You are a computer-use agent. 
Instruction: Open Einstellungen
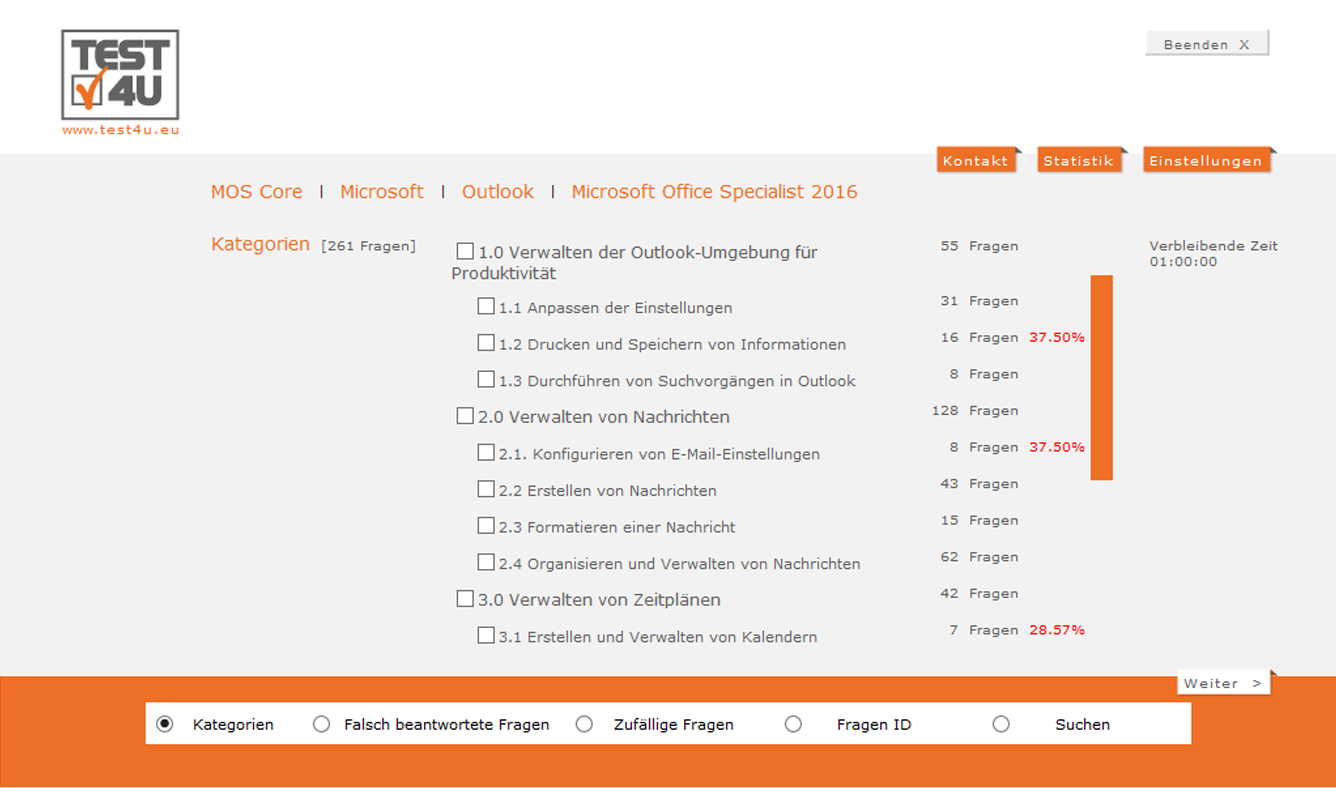coord(1207,160)
